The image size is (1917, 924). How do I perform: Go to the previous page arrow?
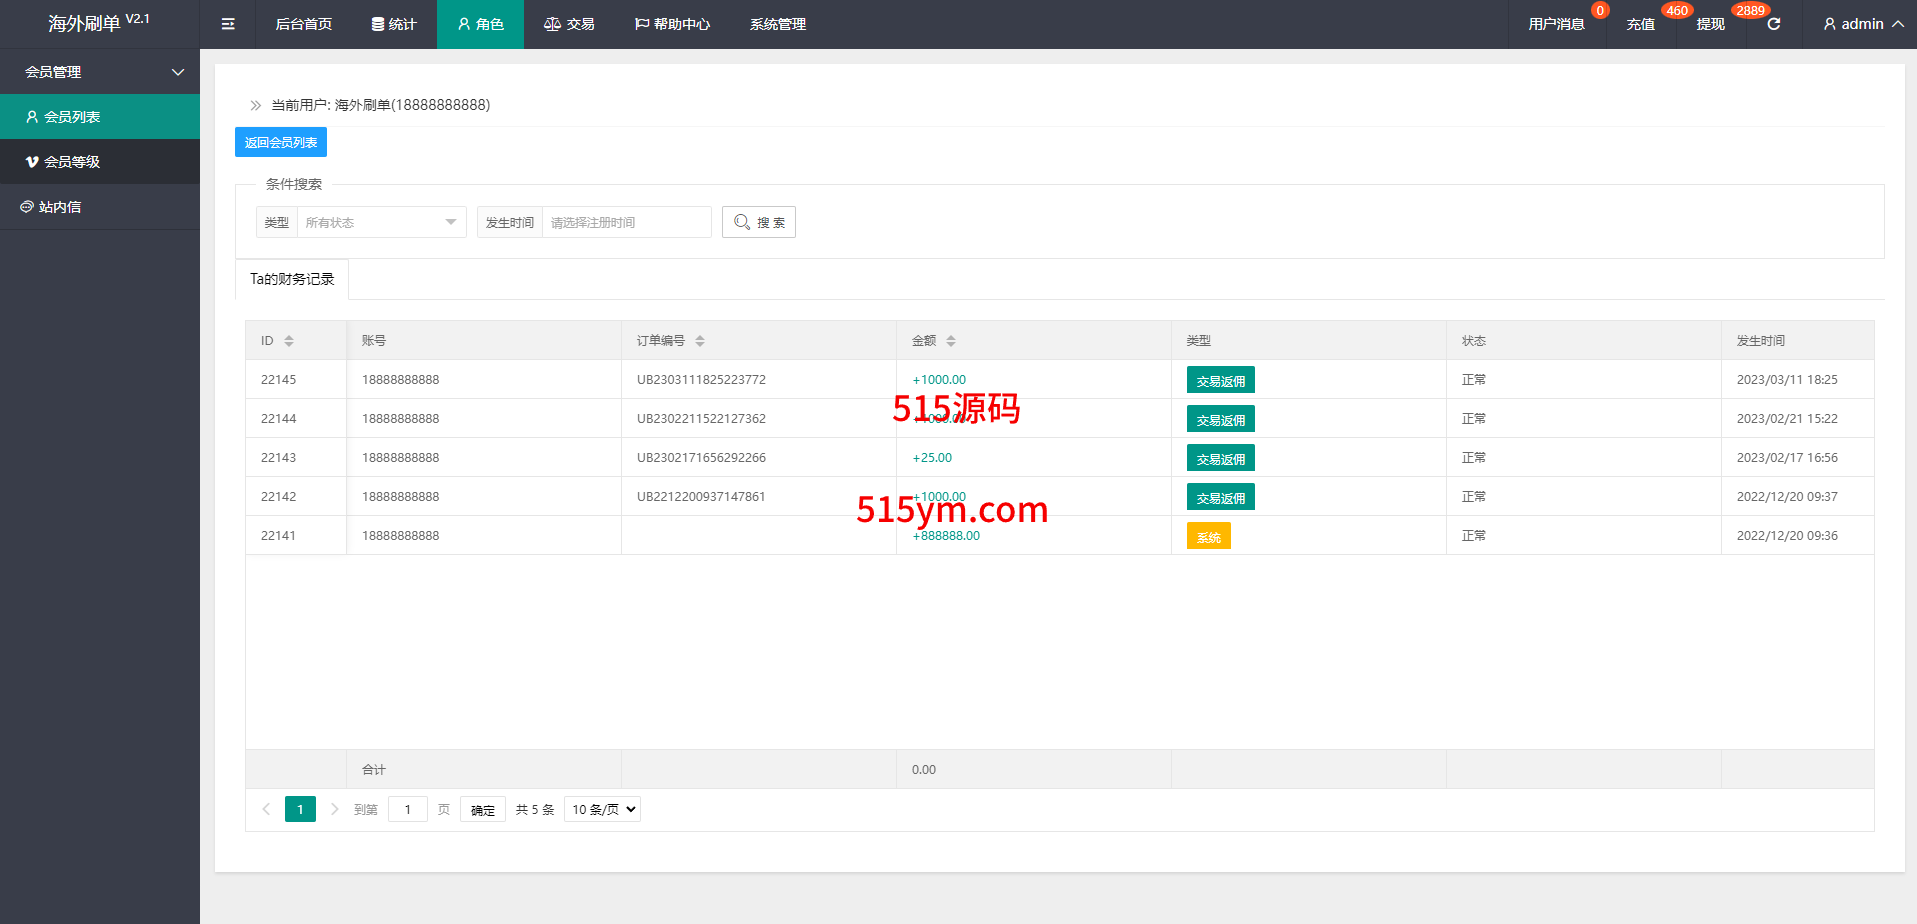[266, 809]
